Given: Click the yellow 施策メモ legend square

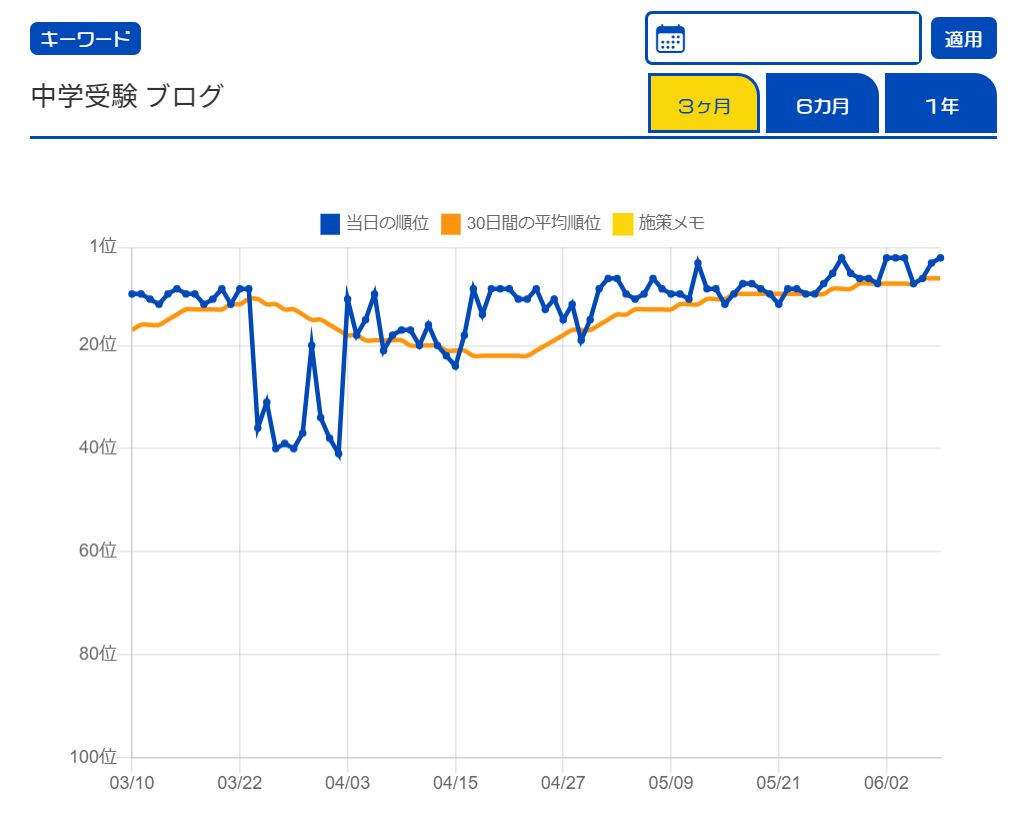Looking at the screenshot, I should pyautogui.click(x=622, y=224).
